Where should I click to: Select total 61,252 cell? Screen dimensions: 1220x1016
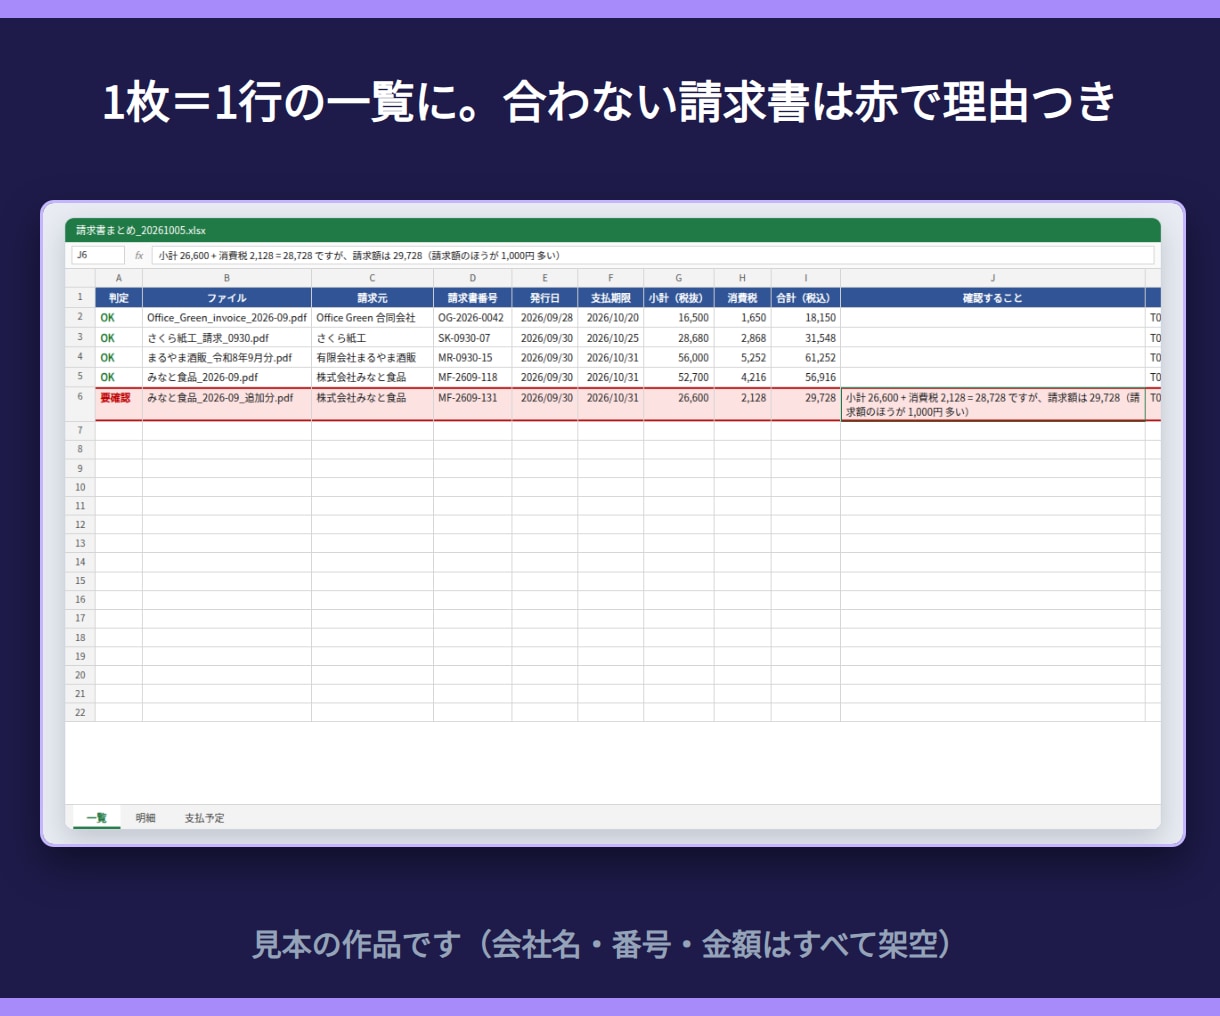pos(806,357)
